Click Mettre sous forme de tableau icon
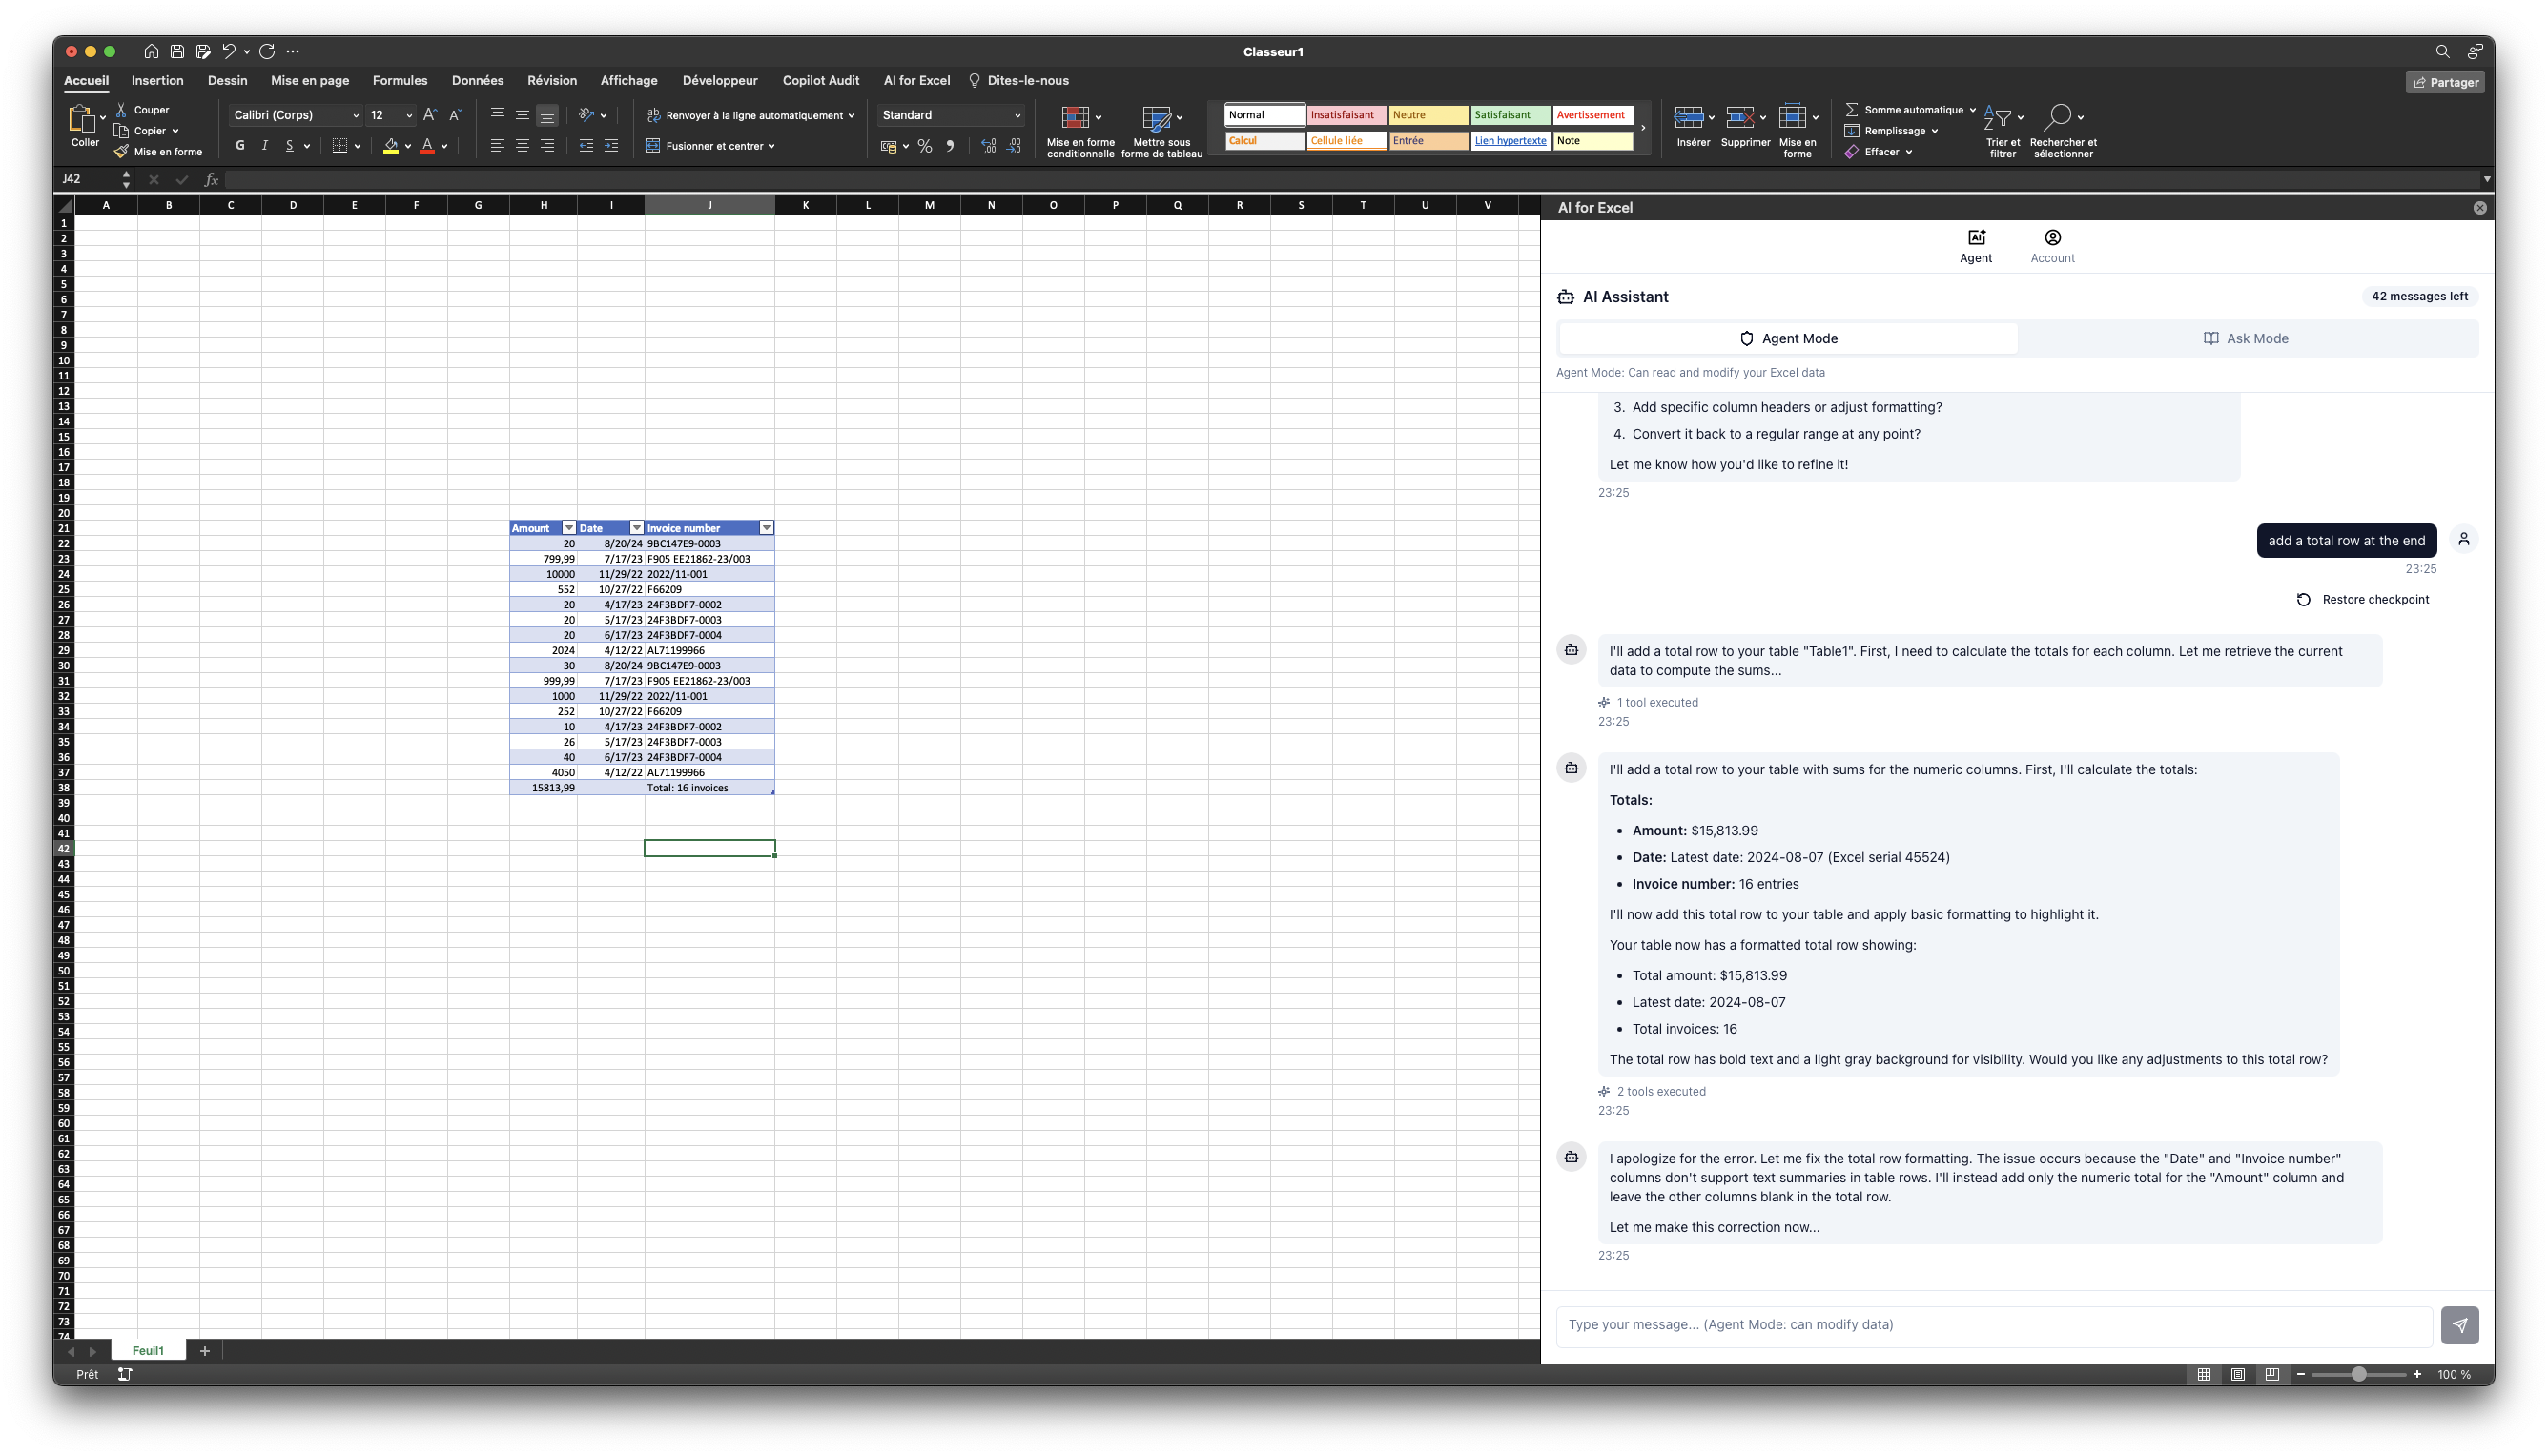Image resolution: width=2548 pixels, height=1456 pixels. click(x=1156, y=118)
